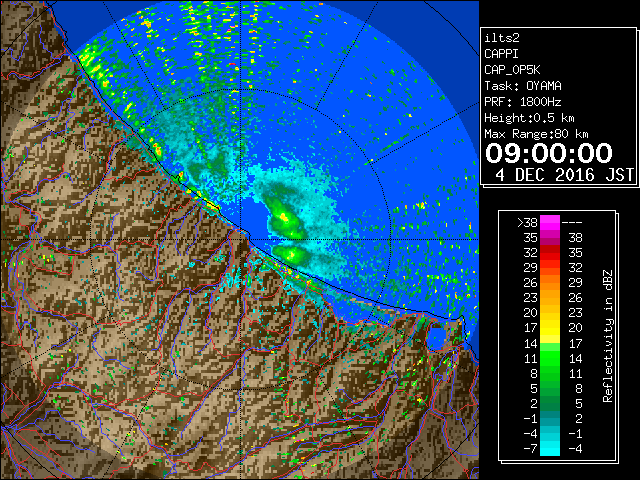Click the "Max Range:80 km" line

tap(536, 134)
